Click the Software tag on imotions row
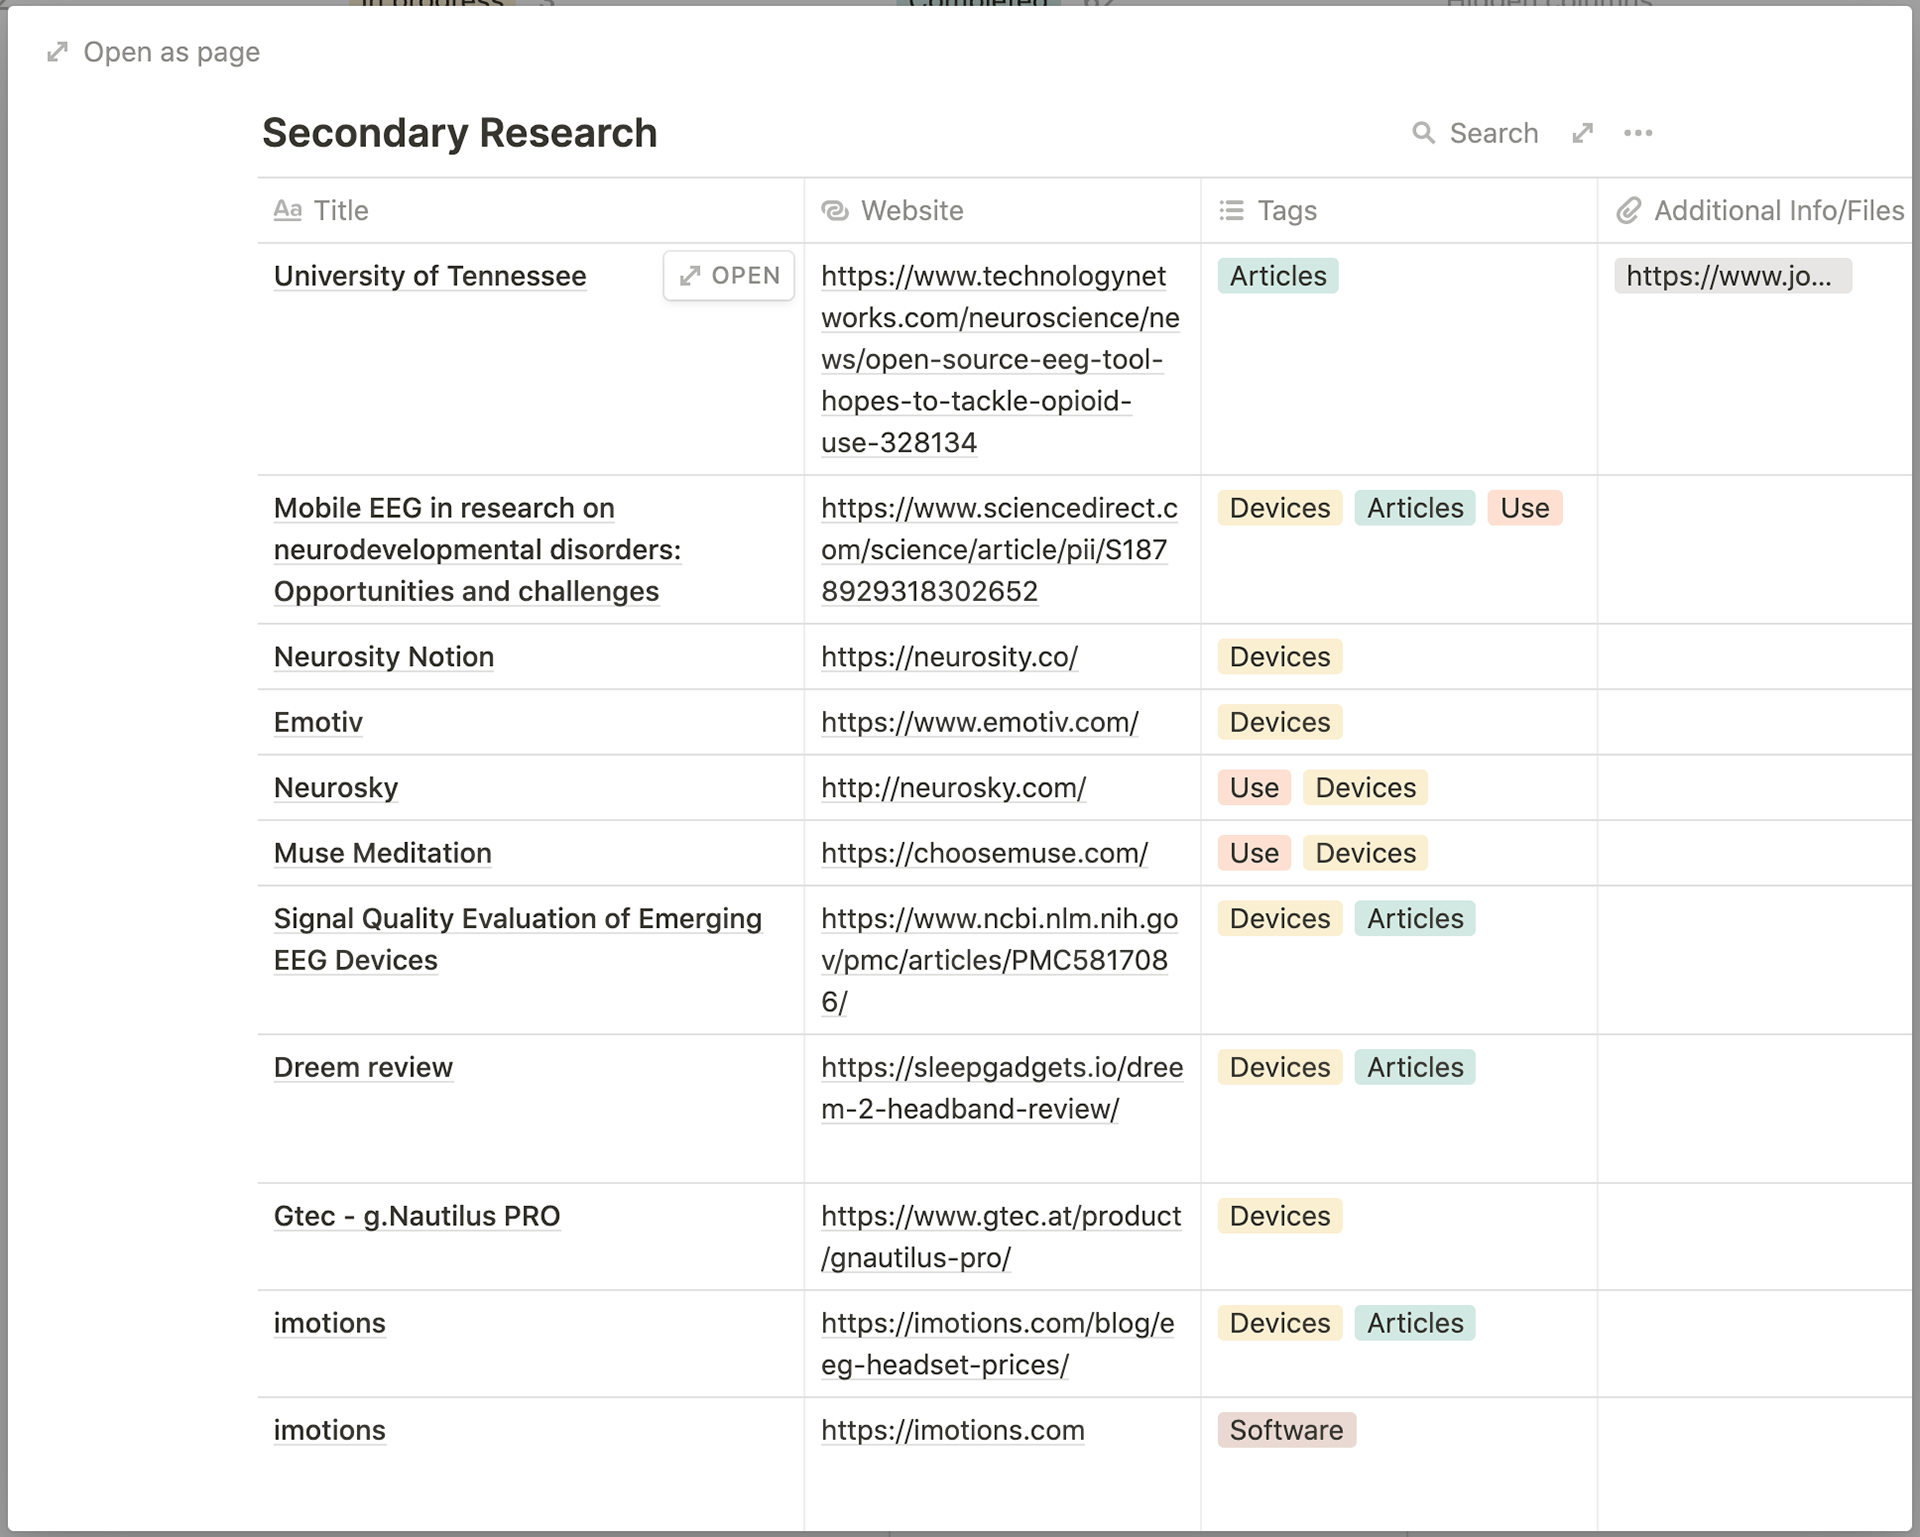Viewport: 1920px width, 1537px height. [1285, 1430]
